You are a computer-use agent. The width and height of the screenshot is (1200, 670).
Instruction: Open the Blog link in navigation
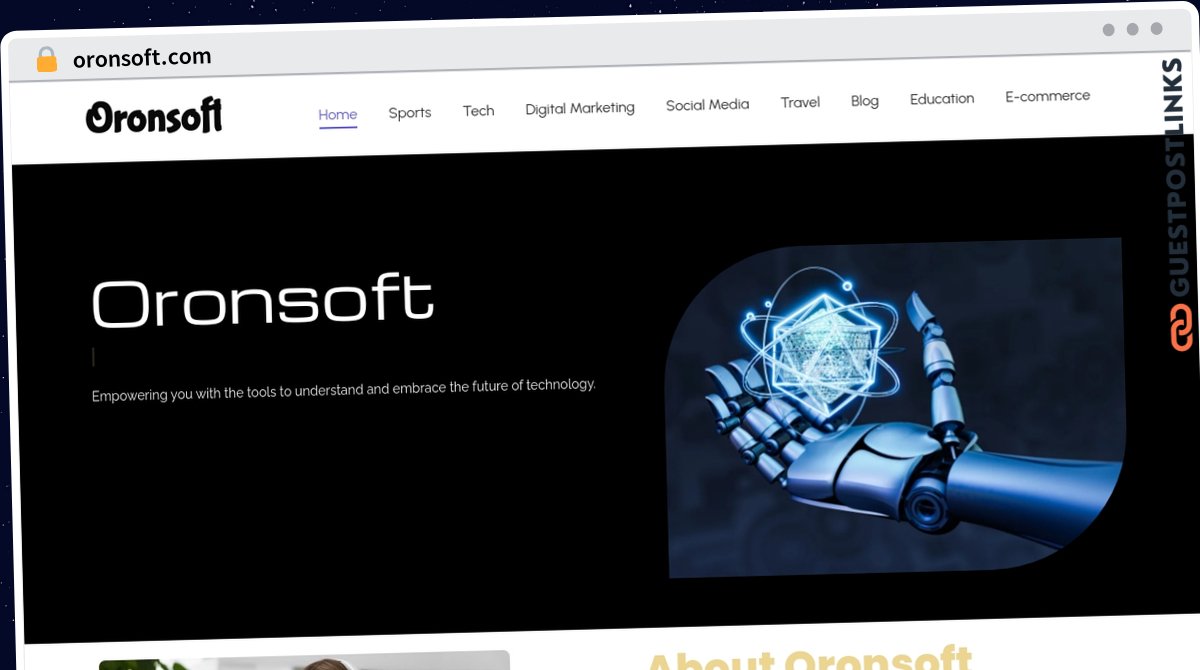[864, 101]
